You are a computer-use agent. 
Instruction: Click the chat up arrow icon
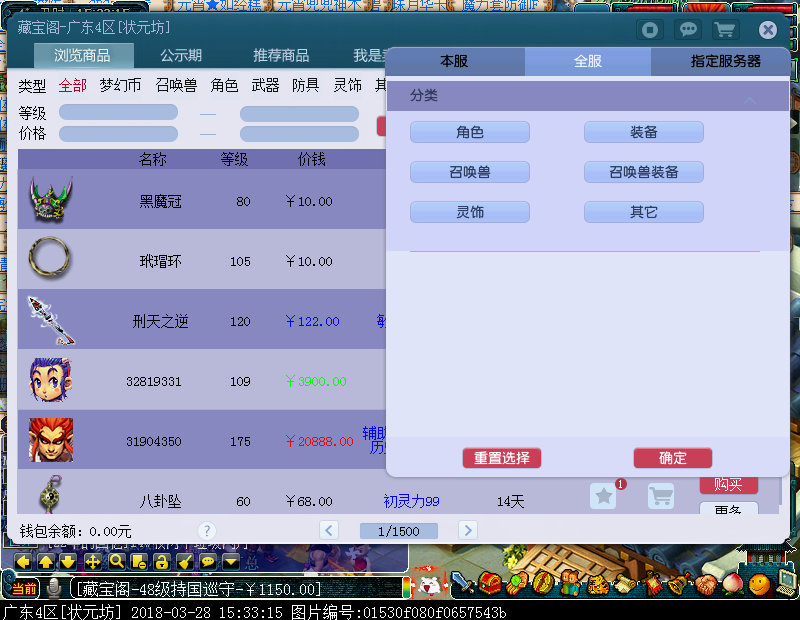tap(46, 562)
